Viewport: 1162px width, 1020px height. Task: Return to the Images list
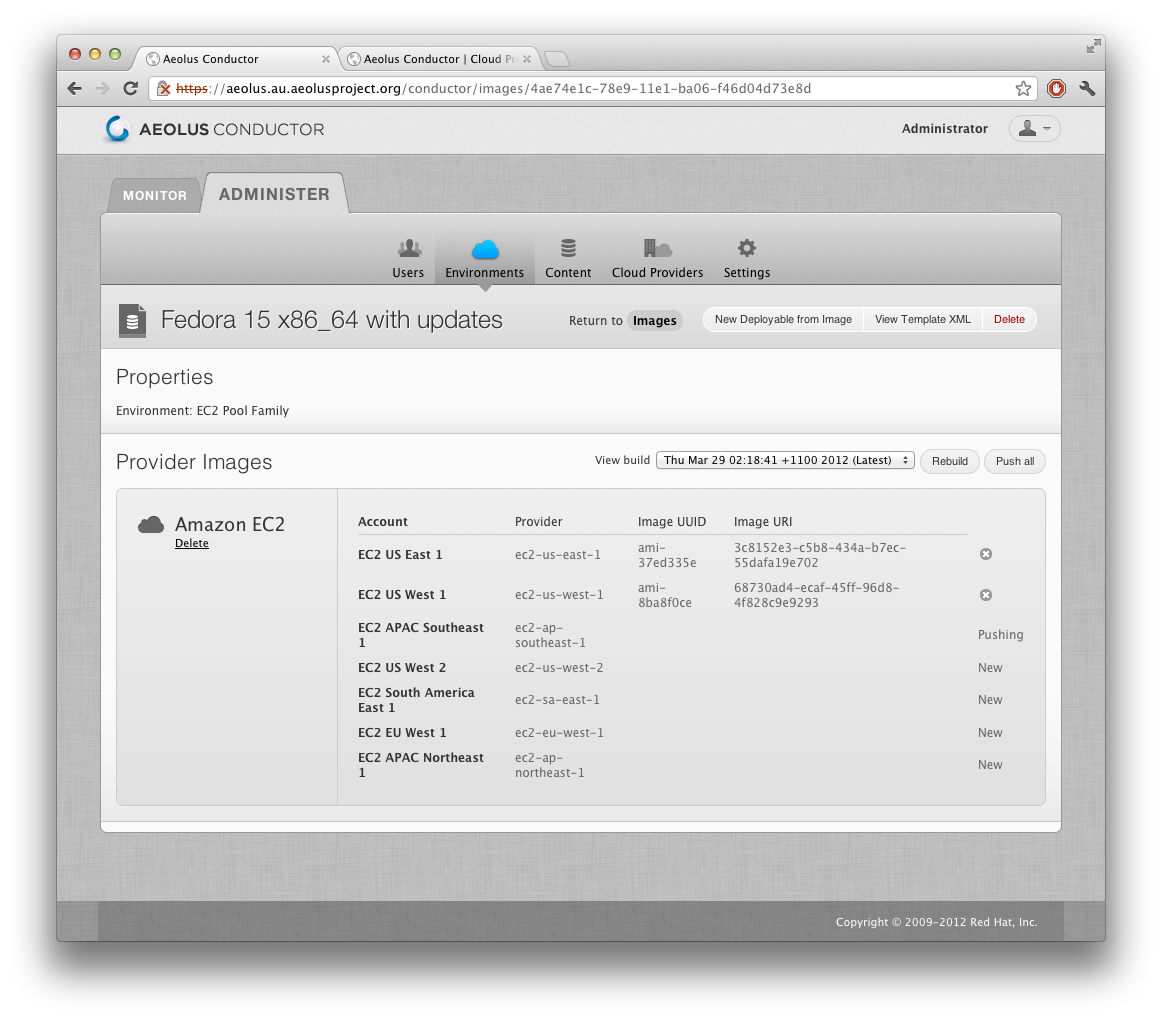[x=654, y=321]
